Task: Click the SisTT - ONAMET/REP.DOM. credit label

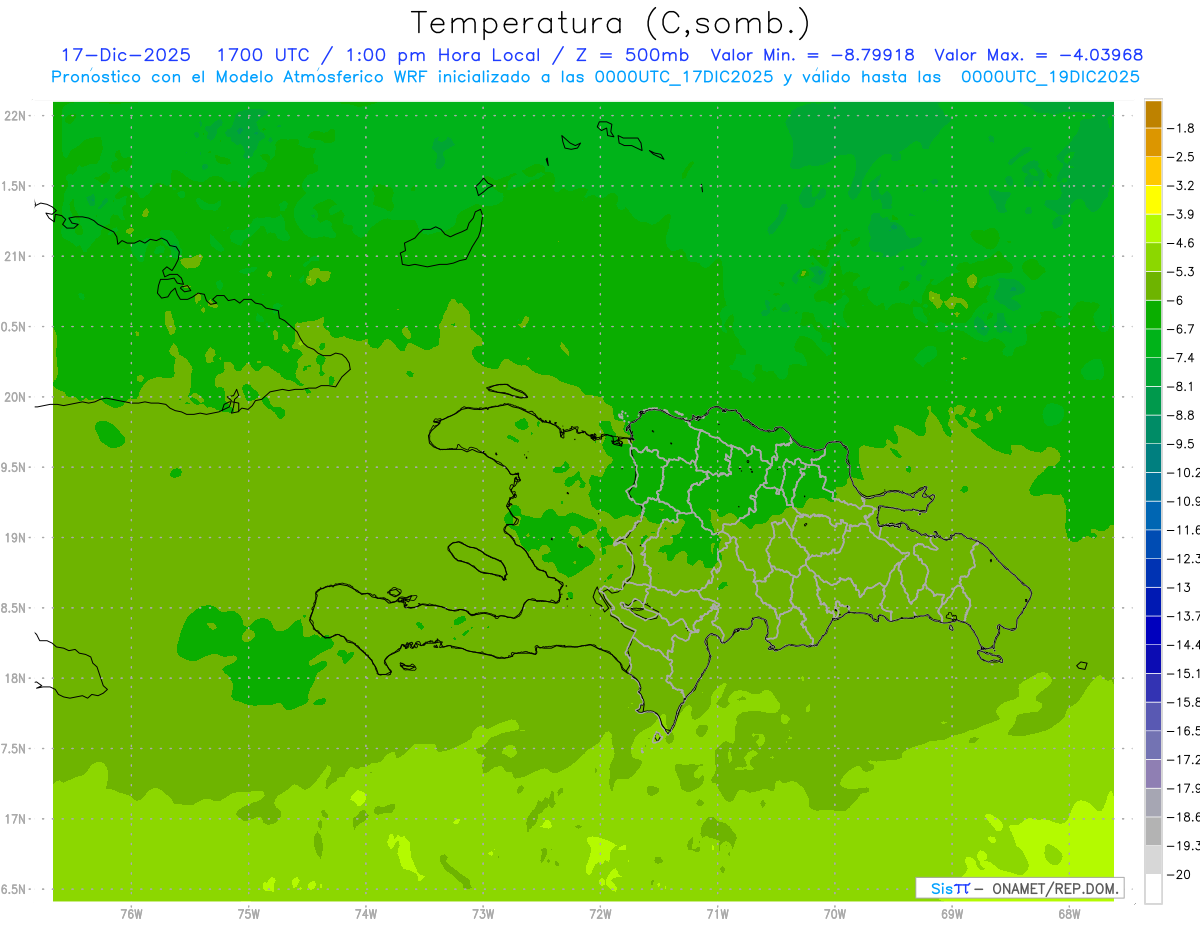Action: (x=1020, y=888)
